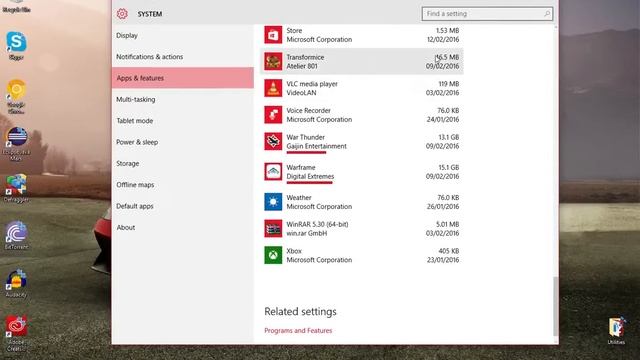Open Programs and Features link
This screenshot has height=360, width=640.
[298, 331]
